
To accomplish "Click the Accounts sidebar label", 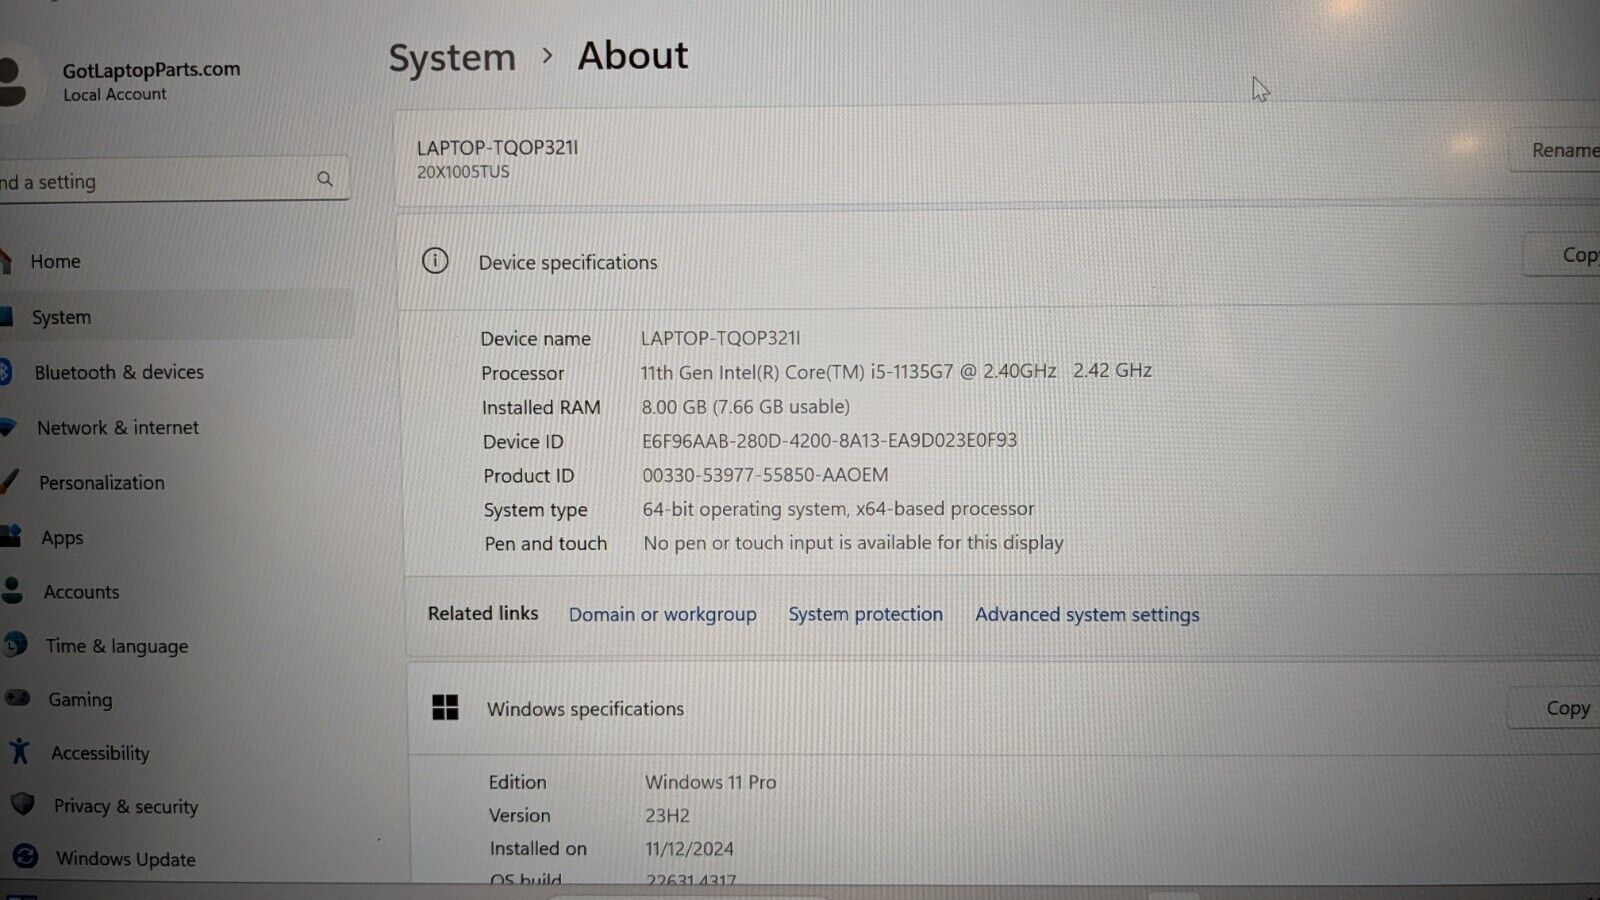I will point(81,592).
